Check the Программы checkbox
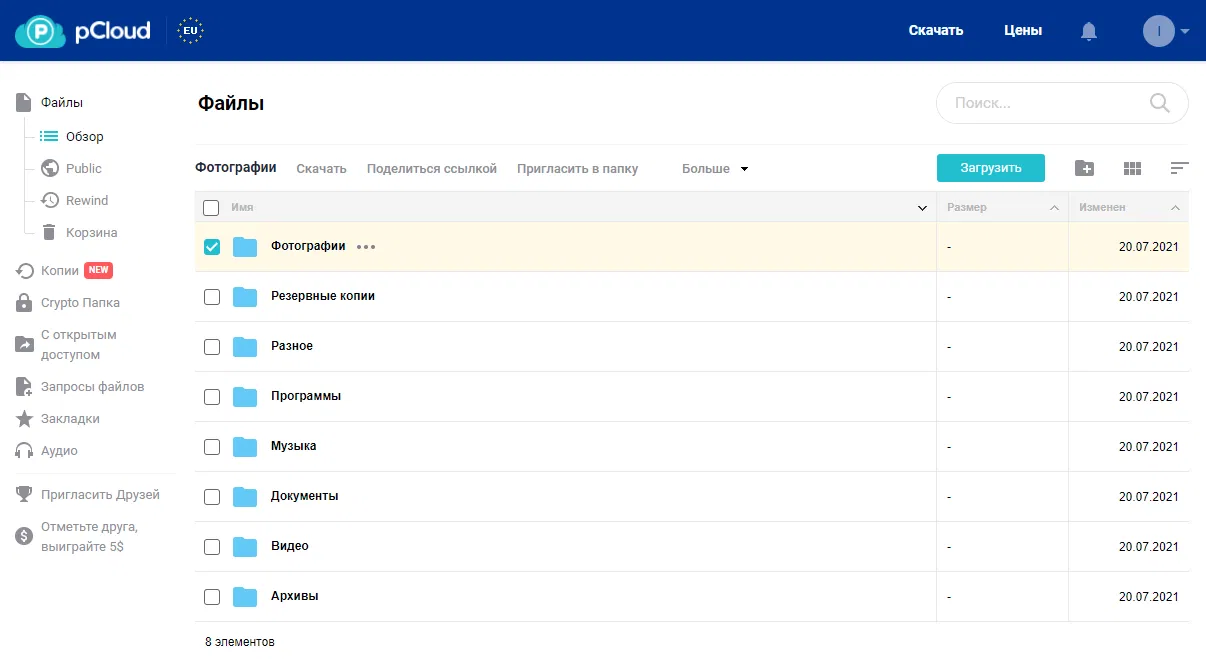This screenshot has width=1206, height=659. [212, 397]
